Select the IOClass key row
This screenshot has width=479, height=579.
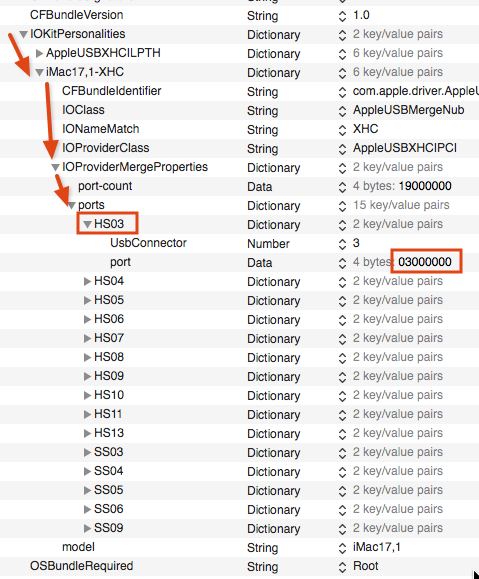pos(239,110)
